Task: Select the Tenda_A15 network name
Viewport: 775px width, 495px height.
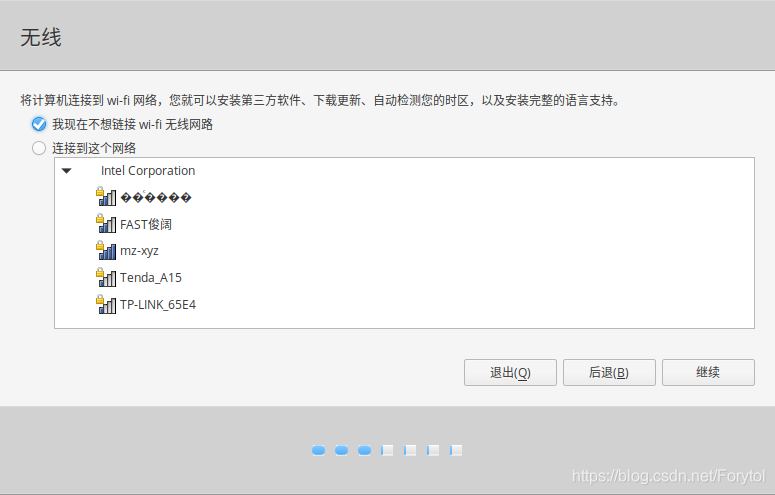Action: 151,277
